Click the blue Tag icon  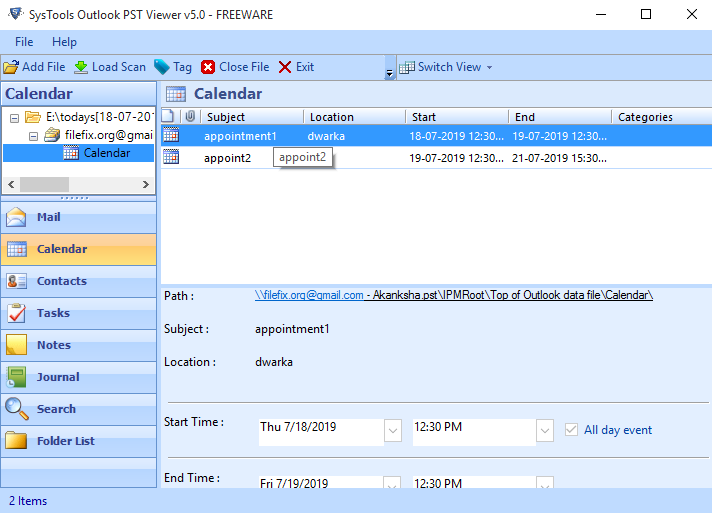pos(161,67)
